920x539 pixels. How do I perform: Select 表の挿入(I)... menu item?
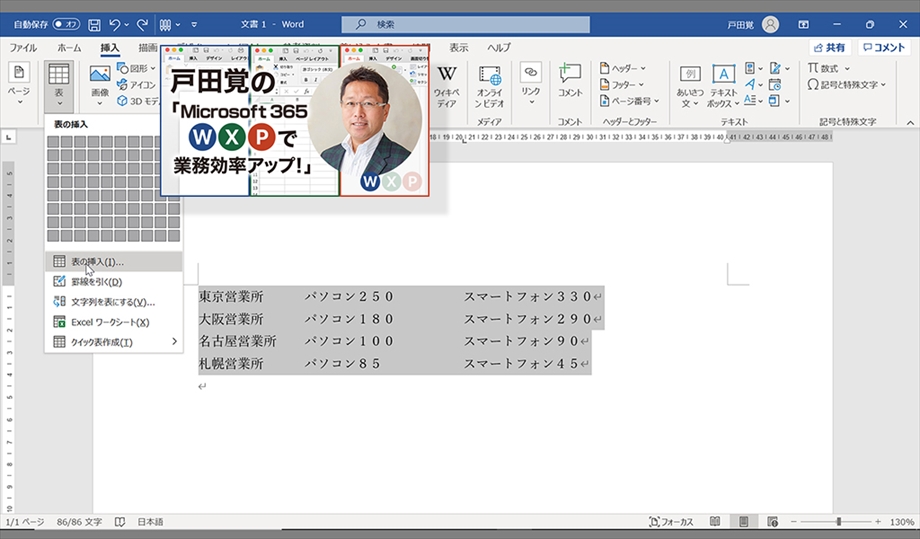point(114,262)
